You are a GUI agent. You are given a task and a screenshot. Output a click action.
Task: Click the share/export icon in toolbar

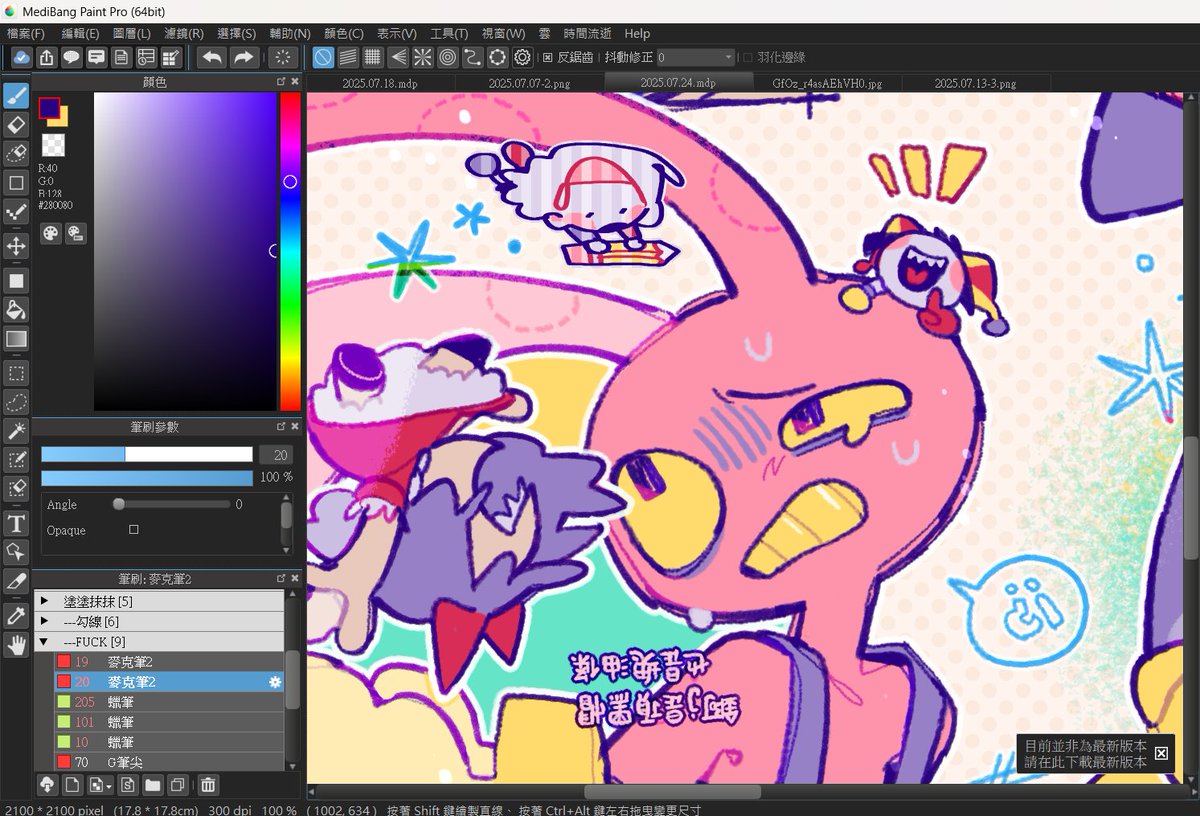47,57
